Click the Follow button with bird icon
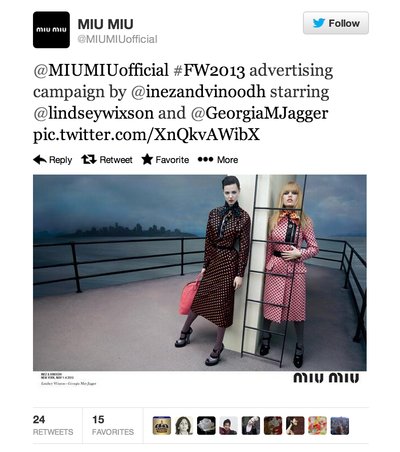The image size is (400, 452). click(336, 23)
